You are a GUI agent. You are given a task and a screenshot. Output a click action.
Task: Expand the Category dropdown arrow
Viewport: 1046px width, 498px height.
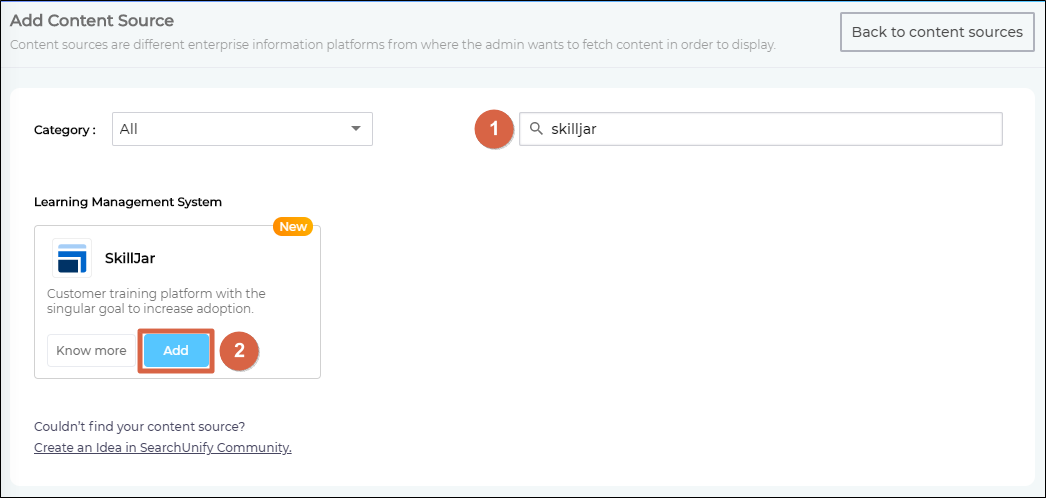[x=355, y=129]
